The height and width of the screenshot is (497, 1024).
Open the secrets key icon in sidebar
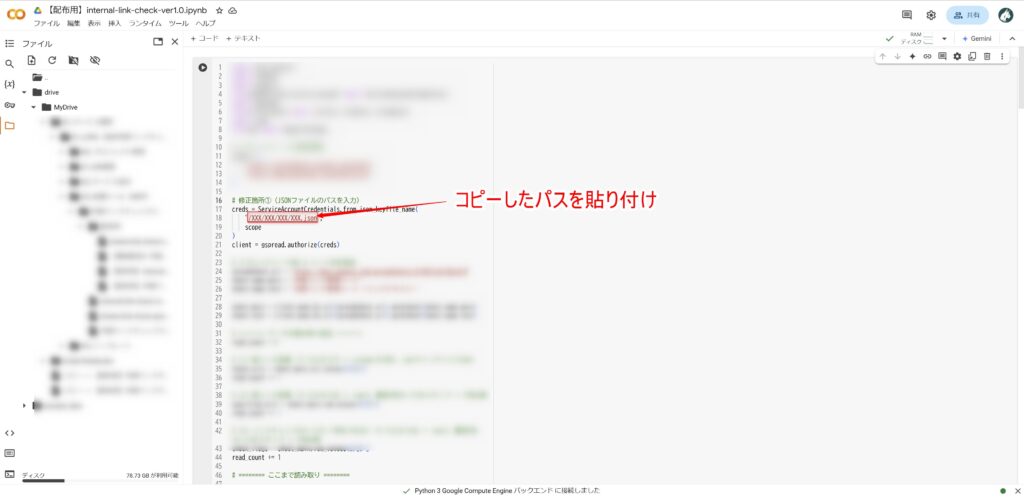pos(10,104)
